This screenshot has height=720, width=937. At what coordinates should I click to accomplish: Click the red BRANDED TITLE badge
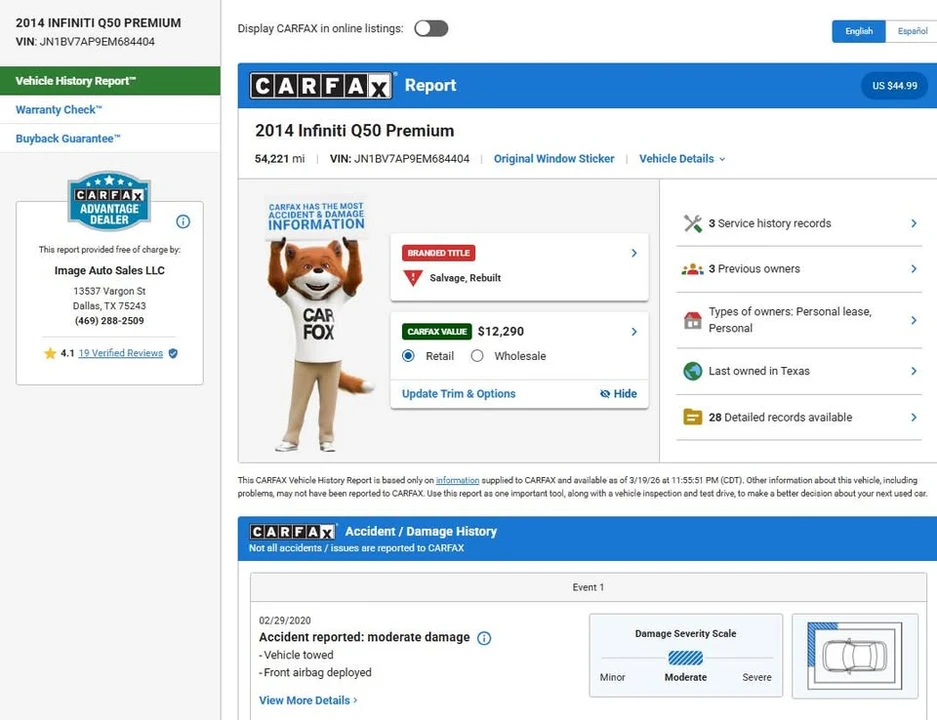(439, 253)
